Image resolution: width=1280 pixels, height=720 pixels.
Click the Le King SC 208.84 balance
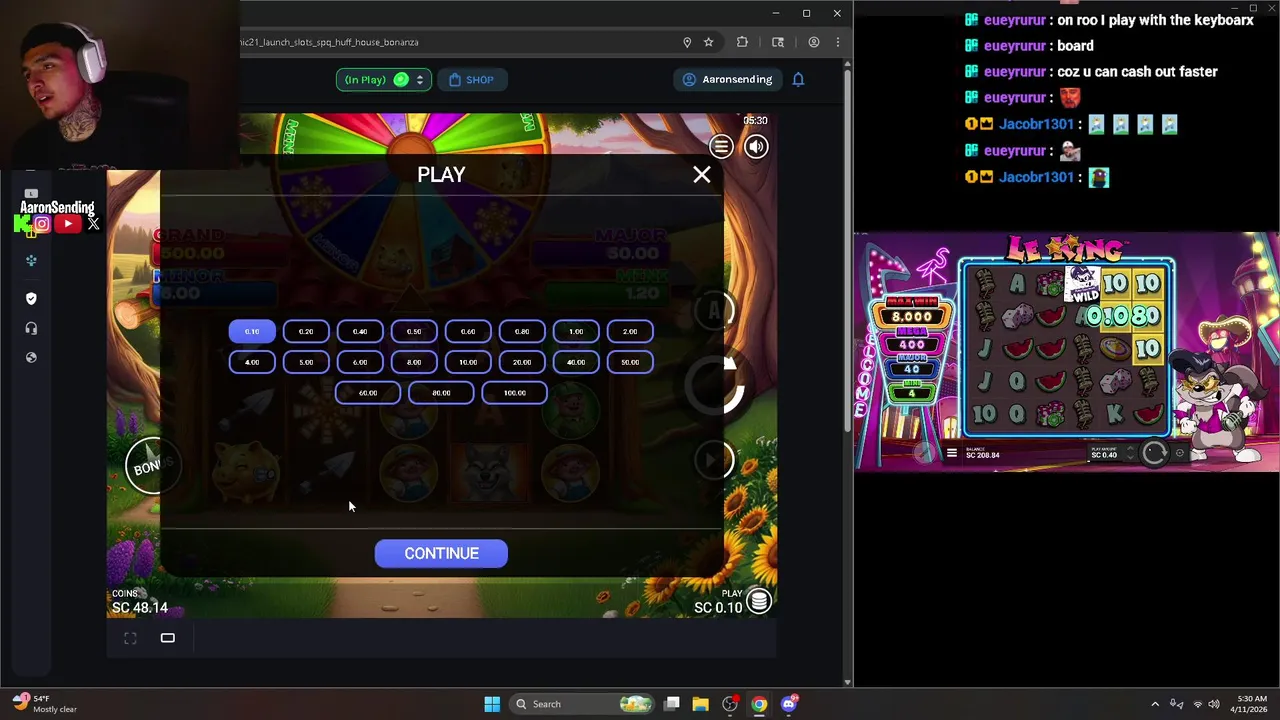click(x=983, y=455)
